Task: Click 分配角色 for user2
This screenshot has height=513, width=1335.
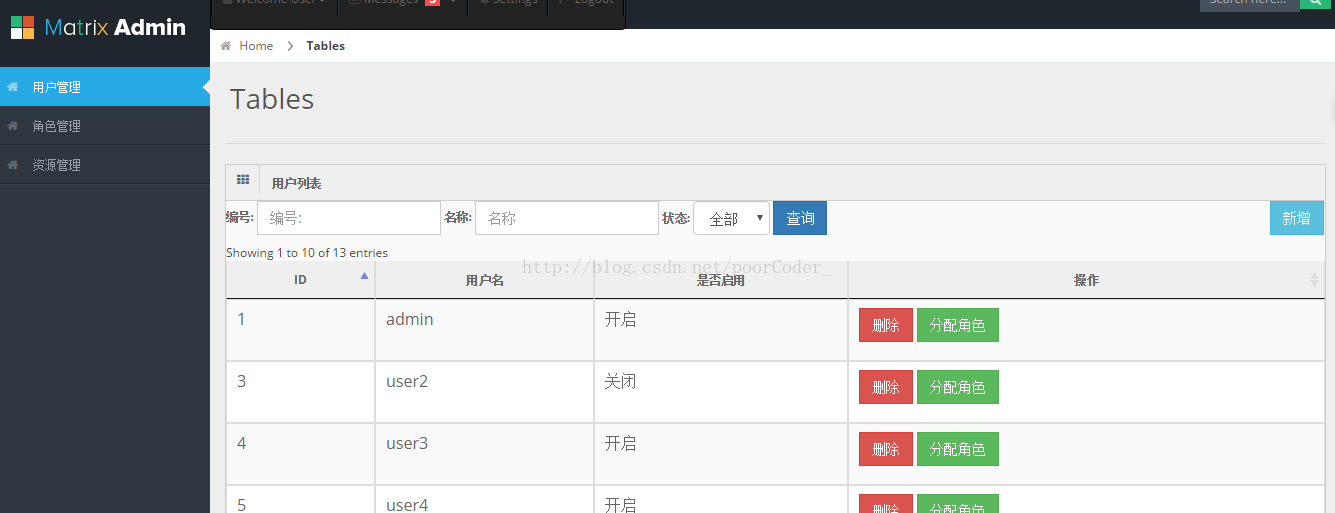Action: point(958,387)
